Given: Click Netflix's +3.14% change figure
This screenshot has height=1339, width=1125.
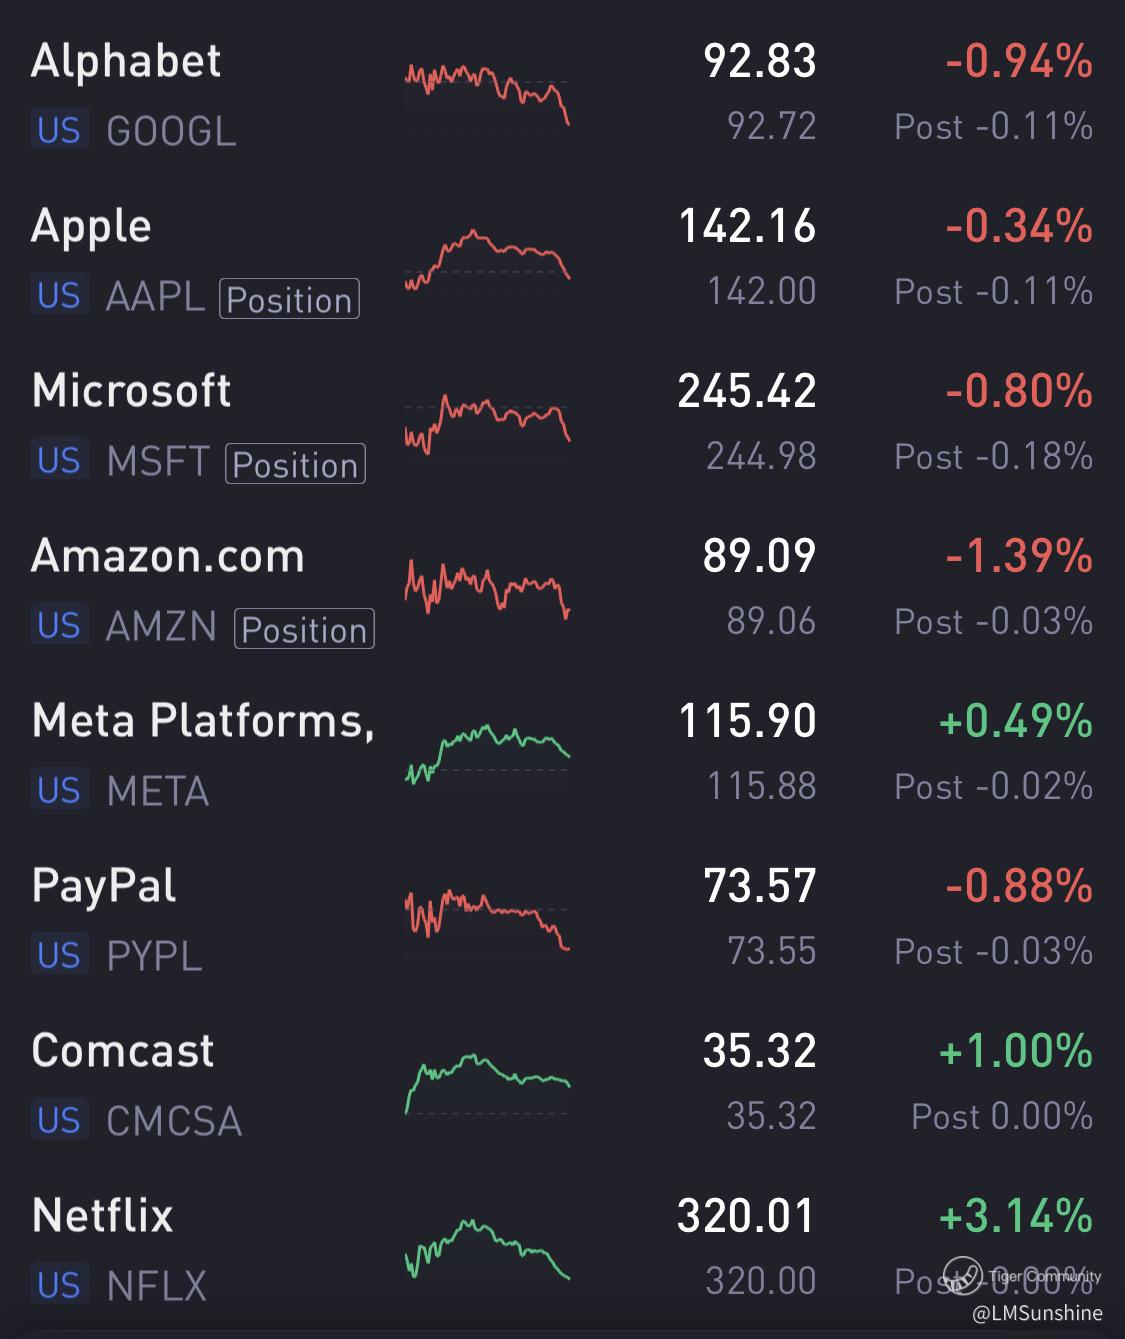Looking at the screenshot, I should click(x=1015, y=1216).
